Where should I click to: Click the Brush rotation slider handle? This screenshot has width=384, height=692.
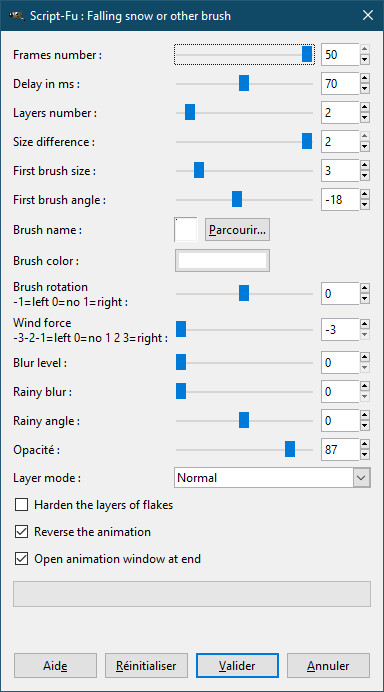244,293
